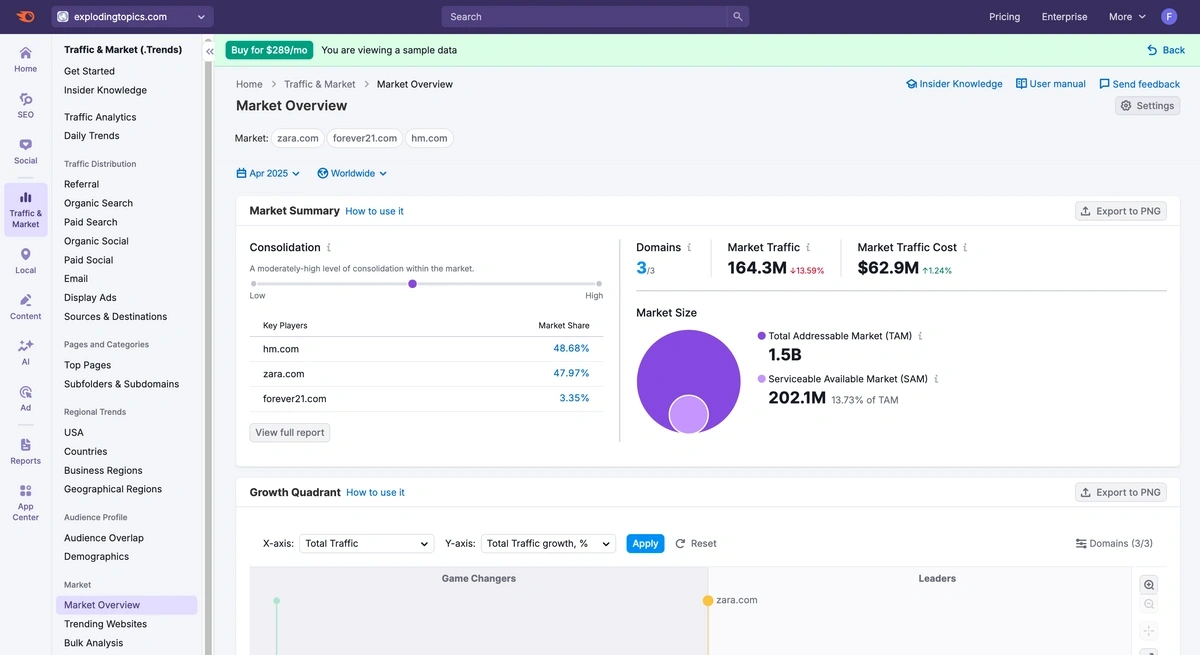Screen dimensions: 1200x655
Task: Click zara.com point in Growth Quadrant
Action: tap(708, 601)
